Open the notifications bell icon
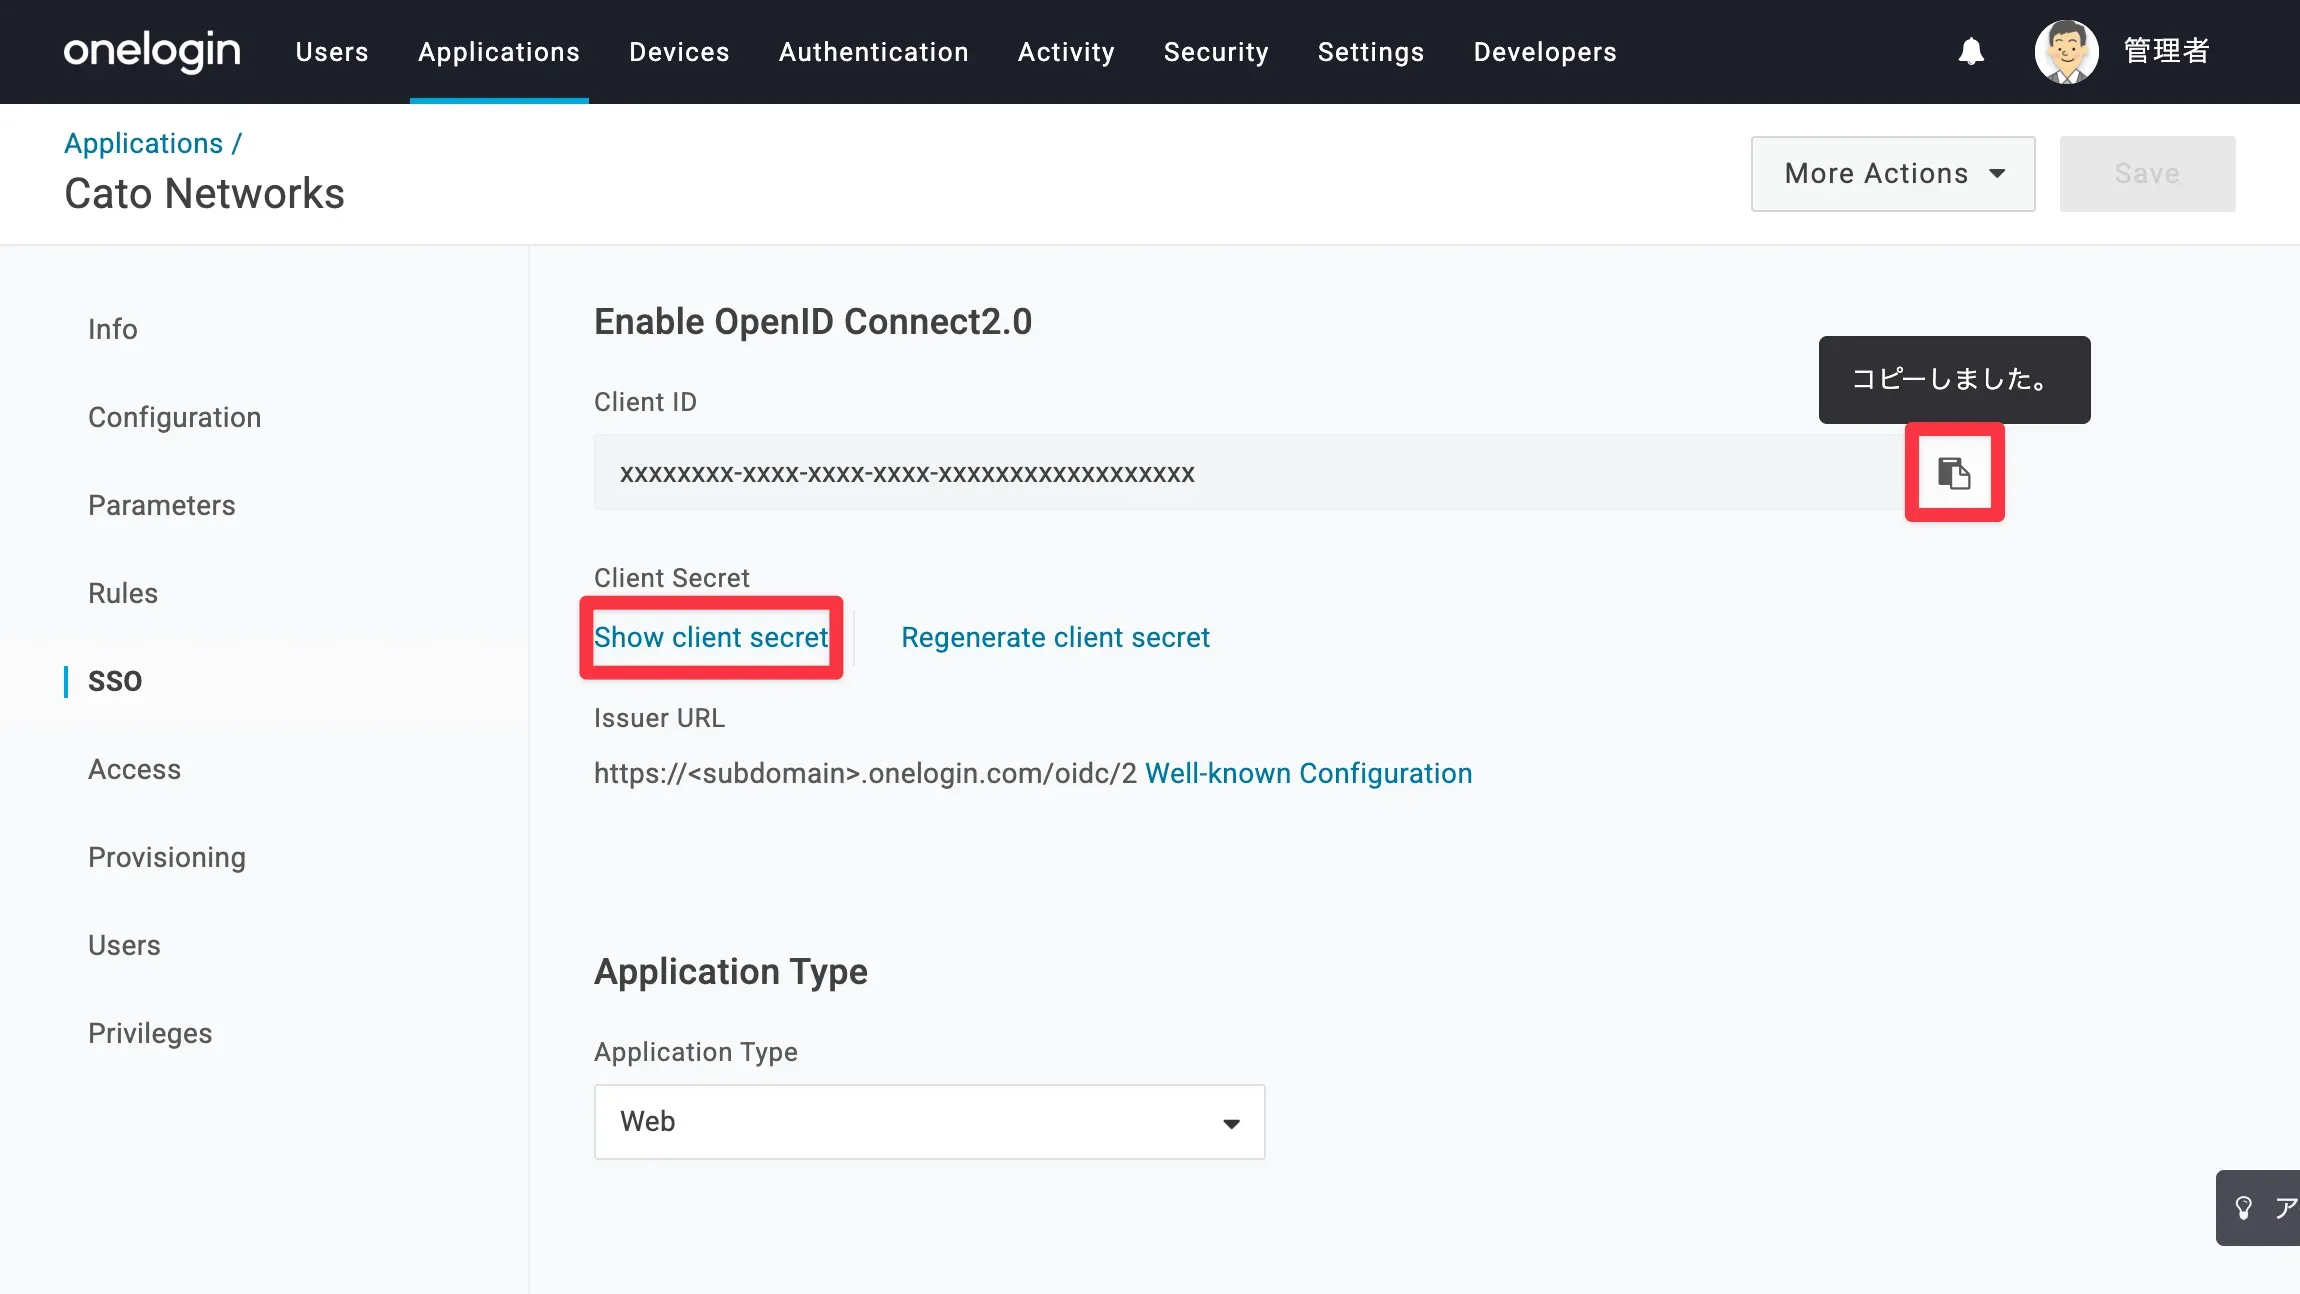Viewport: 2300px width, 1294px height. click(x=1970, y=51)
